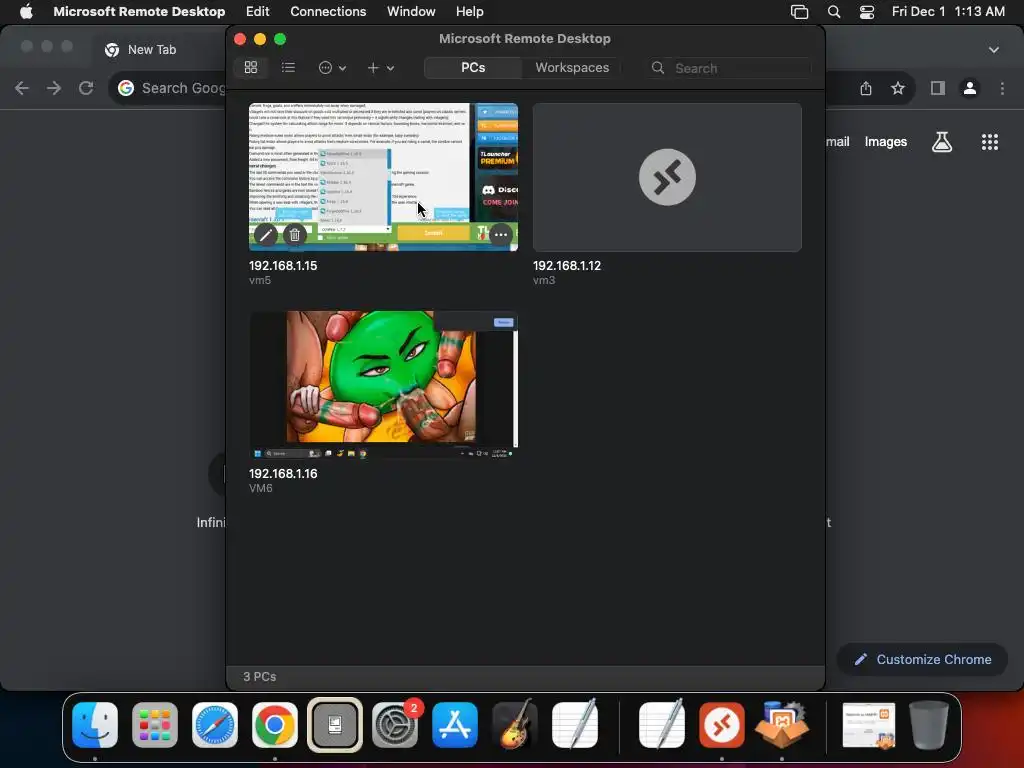Viewport: 1024px width, 768px height.
Task: Switch to grid view in Remote Desktop
Action: 251,67
